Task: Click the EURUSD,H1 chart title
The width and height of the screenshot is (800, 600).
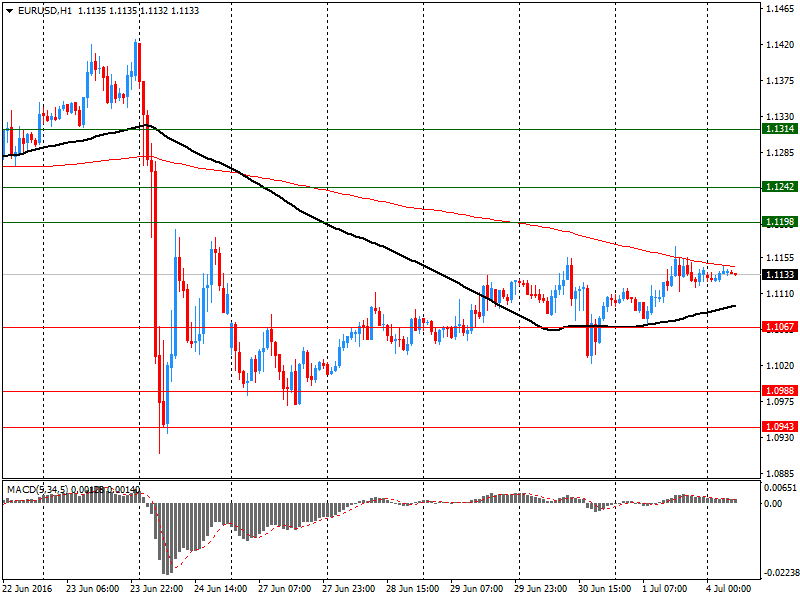Action: point(45,11)
